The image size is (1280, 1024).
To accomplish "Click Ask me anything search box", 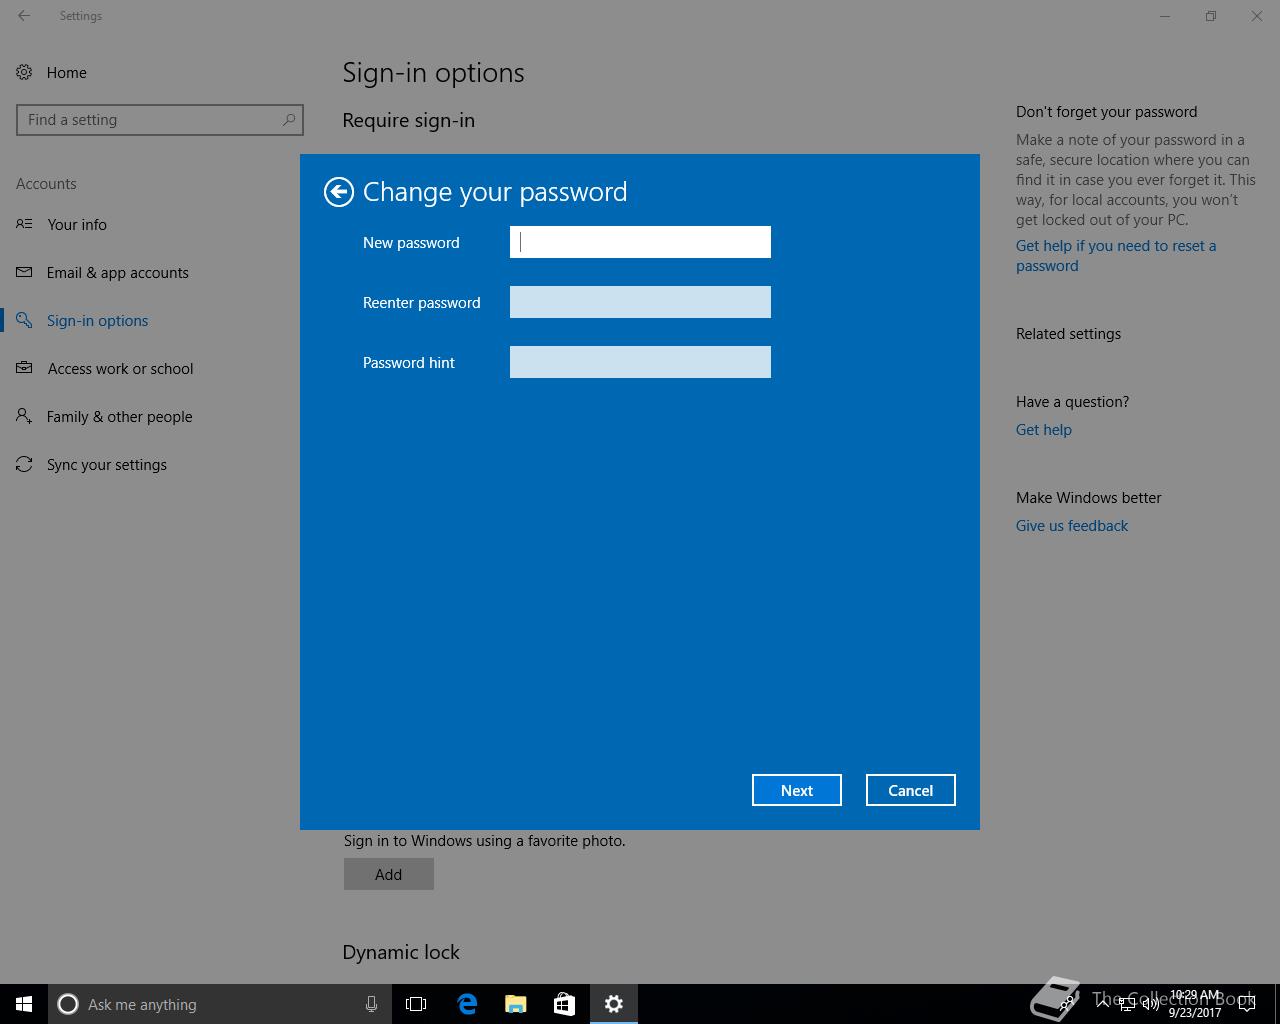I will coord(220,1004).
